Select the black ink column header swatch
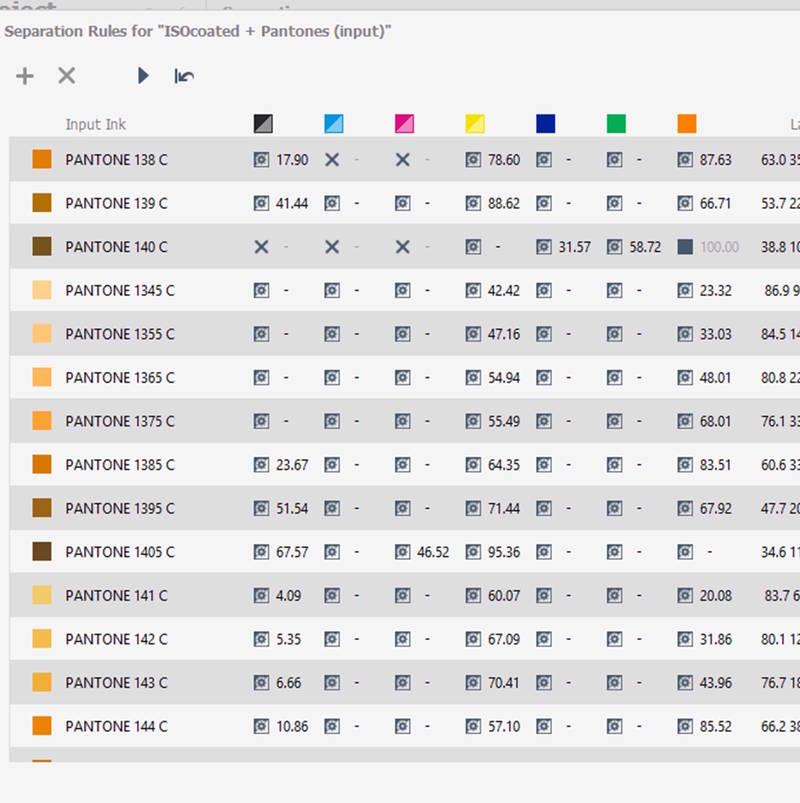 [263, 123]
